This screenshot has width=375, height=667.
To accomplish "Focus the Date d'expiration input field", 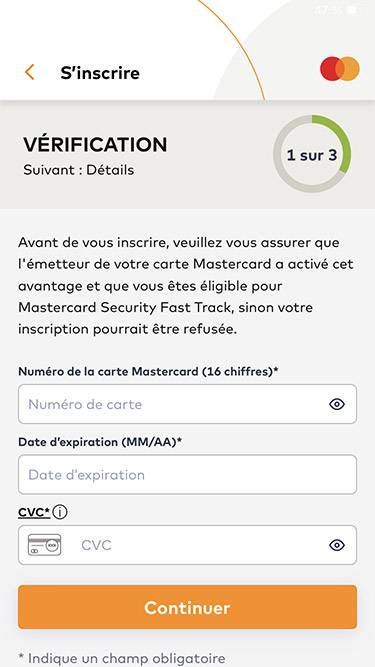I will [x=188, y=474].
